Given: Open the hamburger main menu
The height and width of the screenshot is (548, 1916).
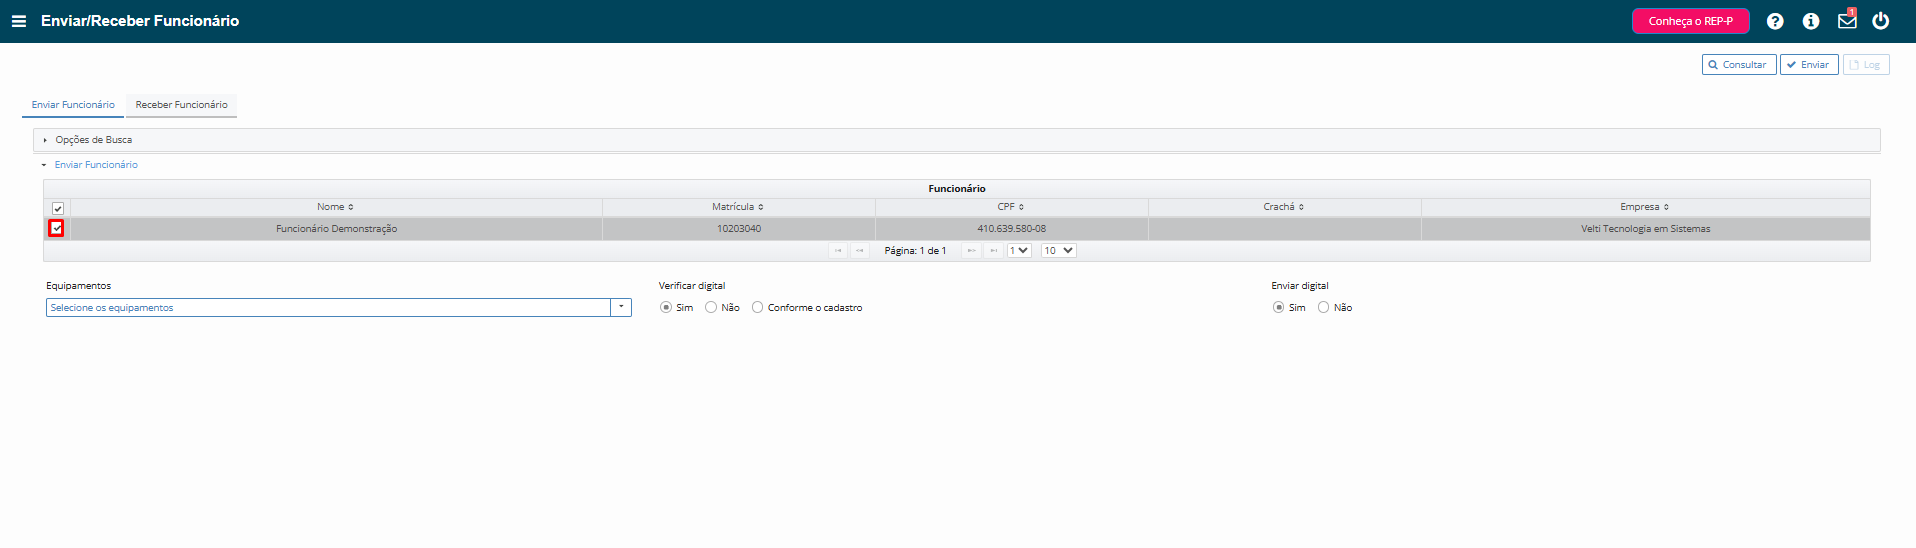Looking at the screenshot, I should point(18,21).
